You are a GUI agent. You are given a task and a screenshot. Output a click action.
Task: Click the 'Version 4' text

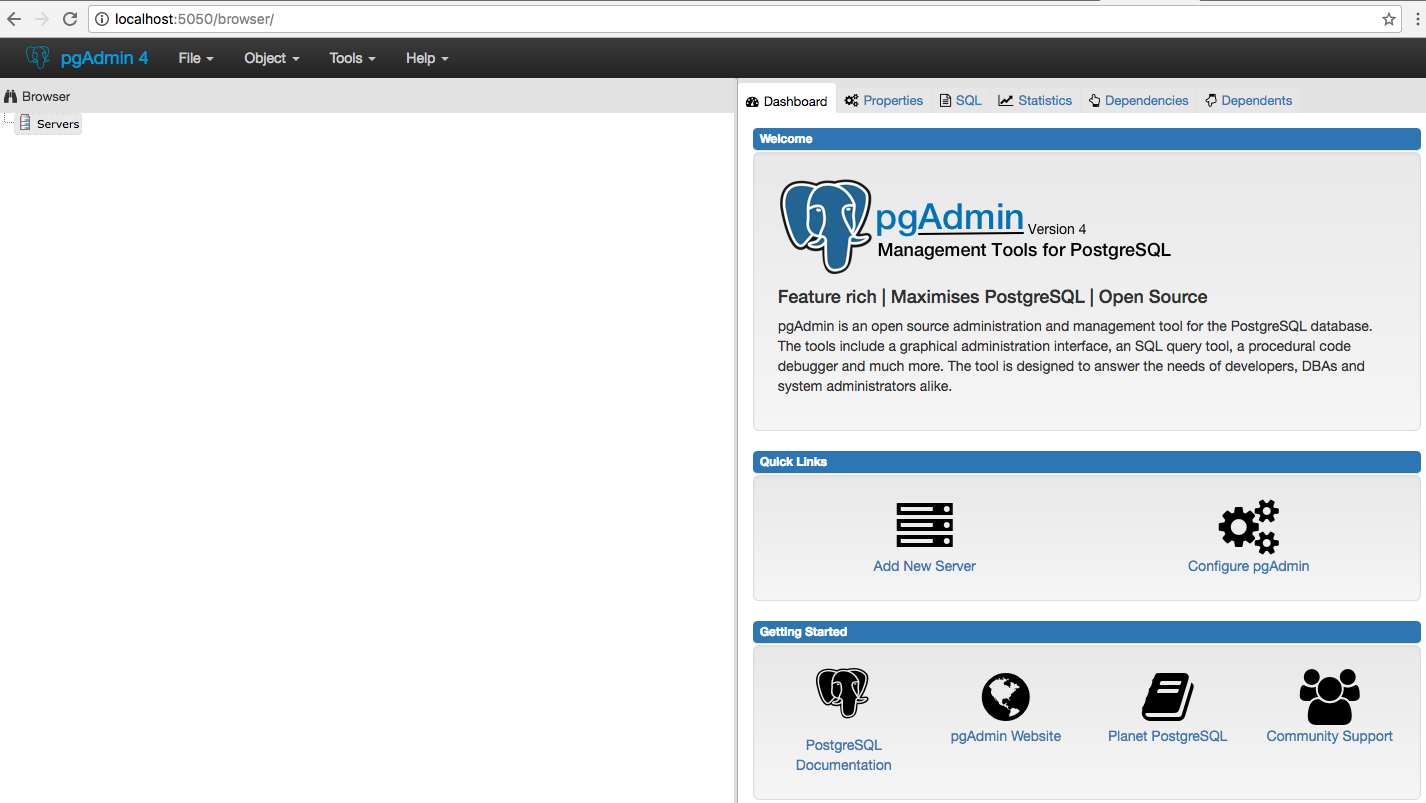[x=1057, y=229]
